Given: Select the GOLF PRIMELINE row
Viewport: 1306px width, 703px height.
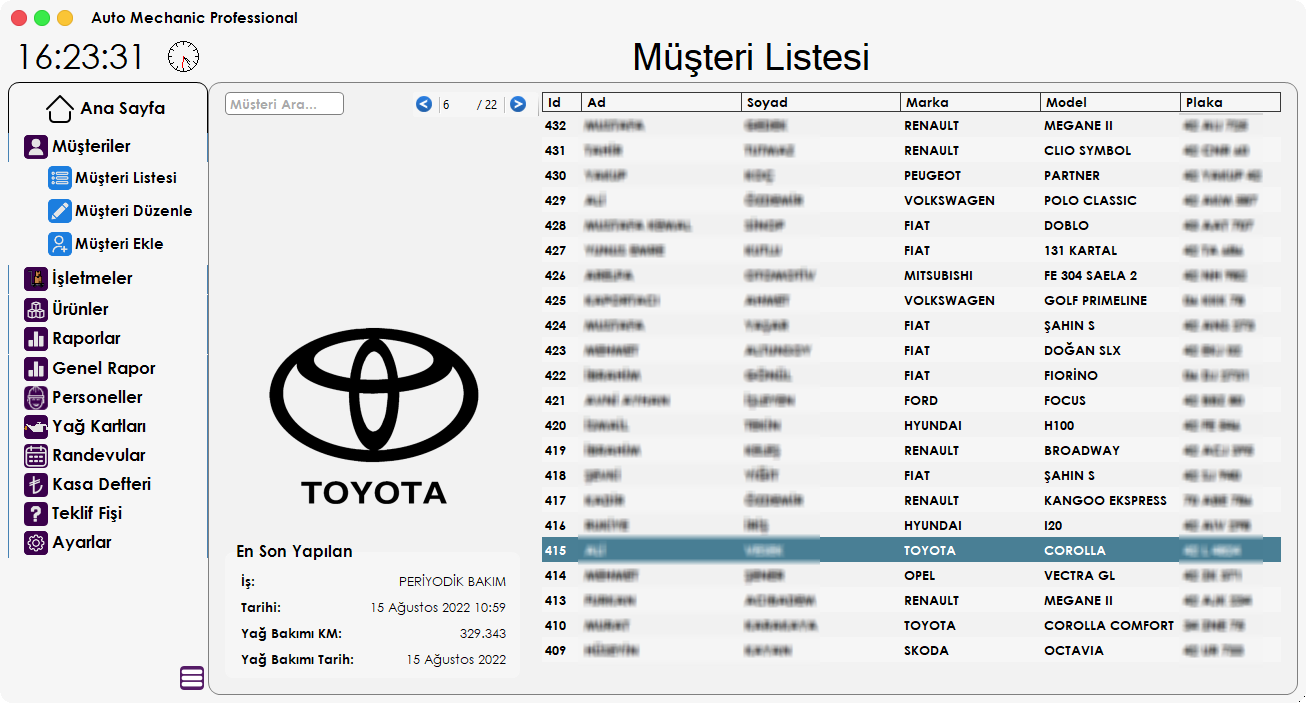Looking at the screenshot, I should [911, 301].
